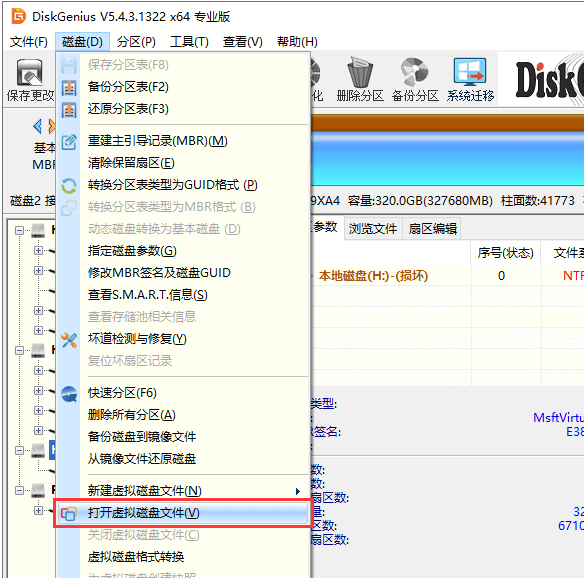Viewport: 587px width, 578px height.
Task: Click the icon beside 重建主引导记录(MBR)
Action: pos(69,142)
